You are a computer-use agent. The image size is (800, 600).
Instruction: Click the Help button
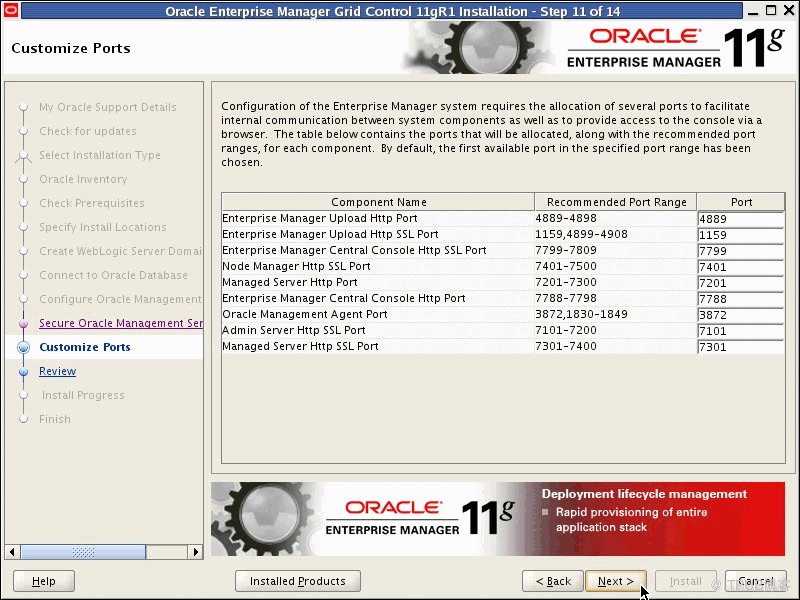(x=44, y=581)
